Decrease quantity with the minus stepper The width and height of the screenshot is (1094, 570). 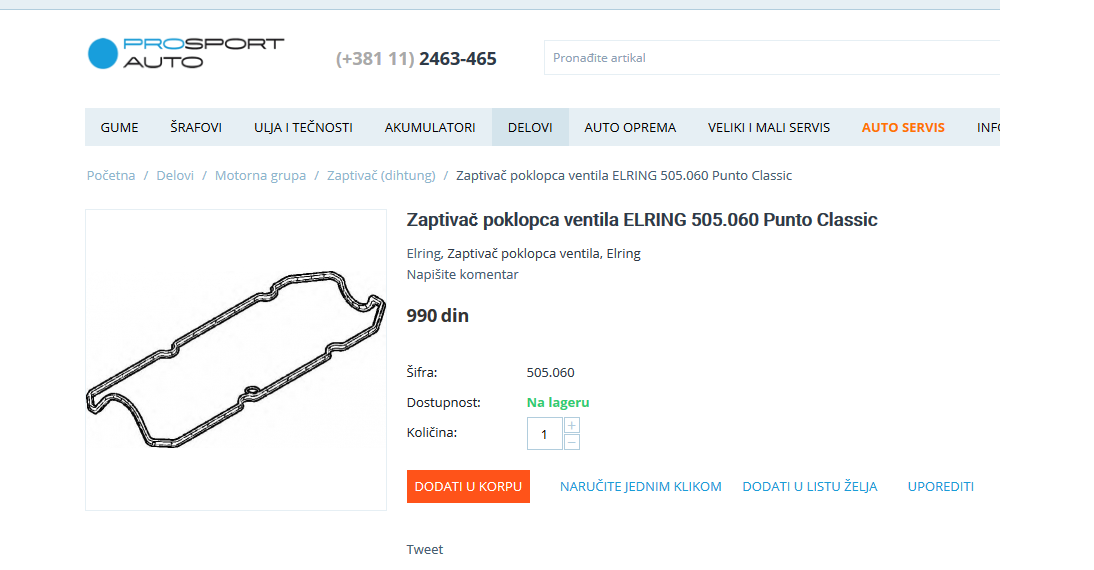click(571, 442)
